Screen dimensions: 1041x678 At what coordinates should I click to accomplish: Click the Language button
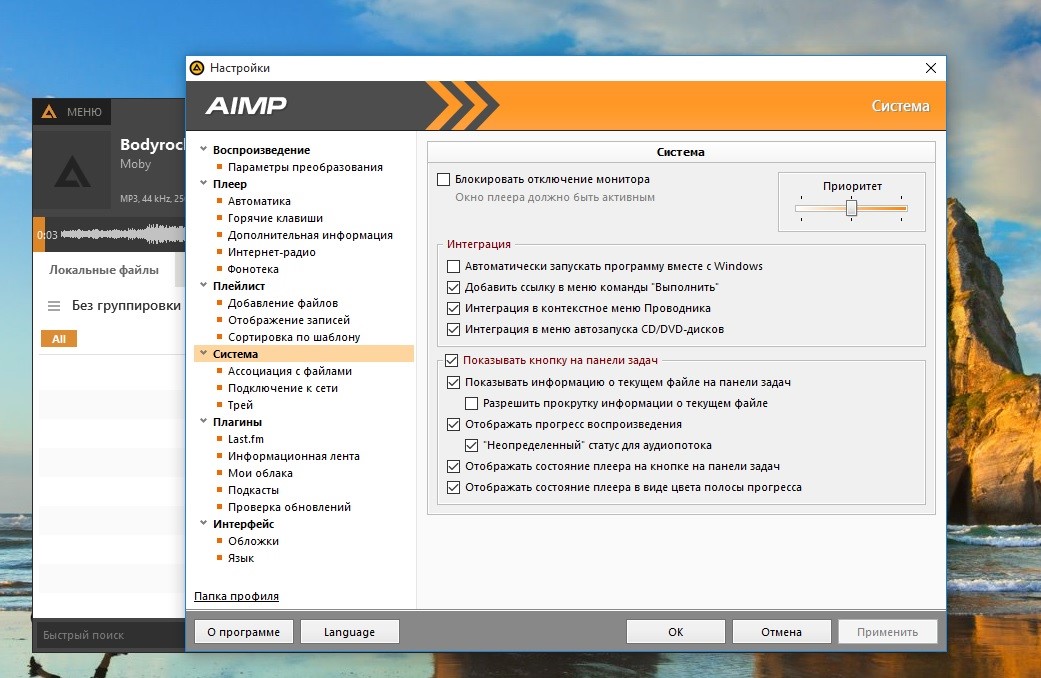[x=350, y=632]
